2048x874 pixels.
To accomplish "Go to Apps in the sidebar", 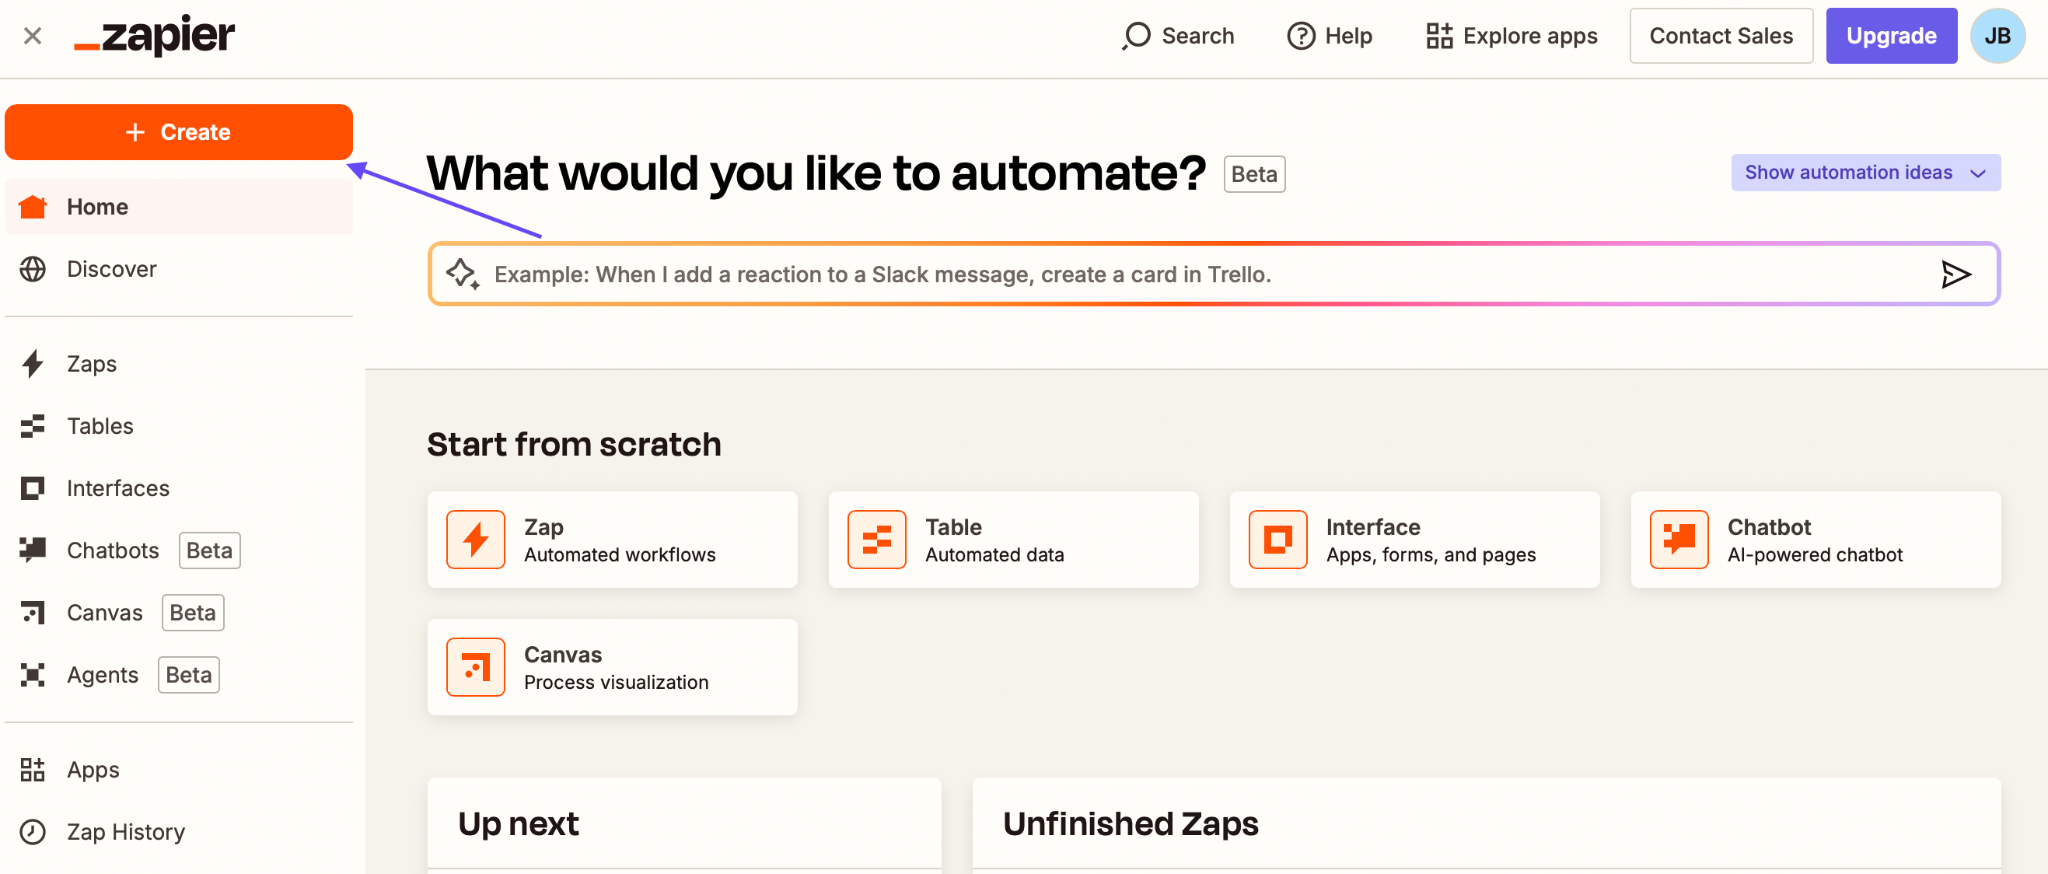I will point(179,770).
